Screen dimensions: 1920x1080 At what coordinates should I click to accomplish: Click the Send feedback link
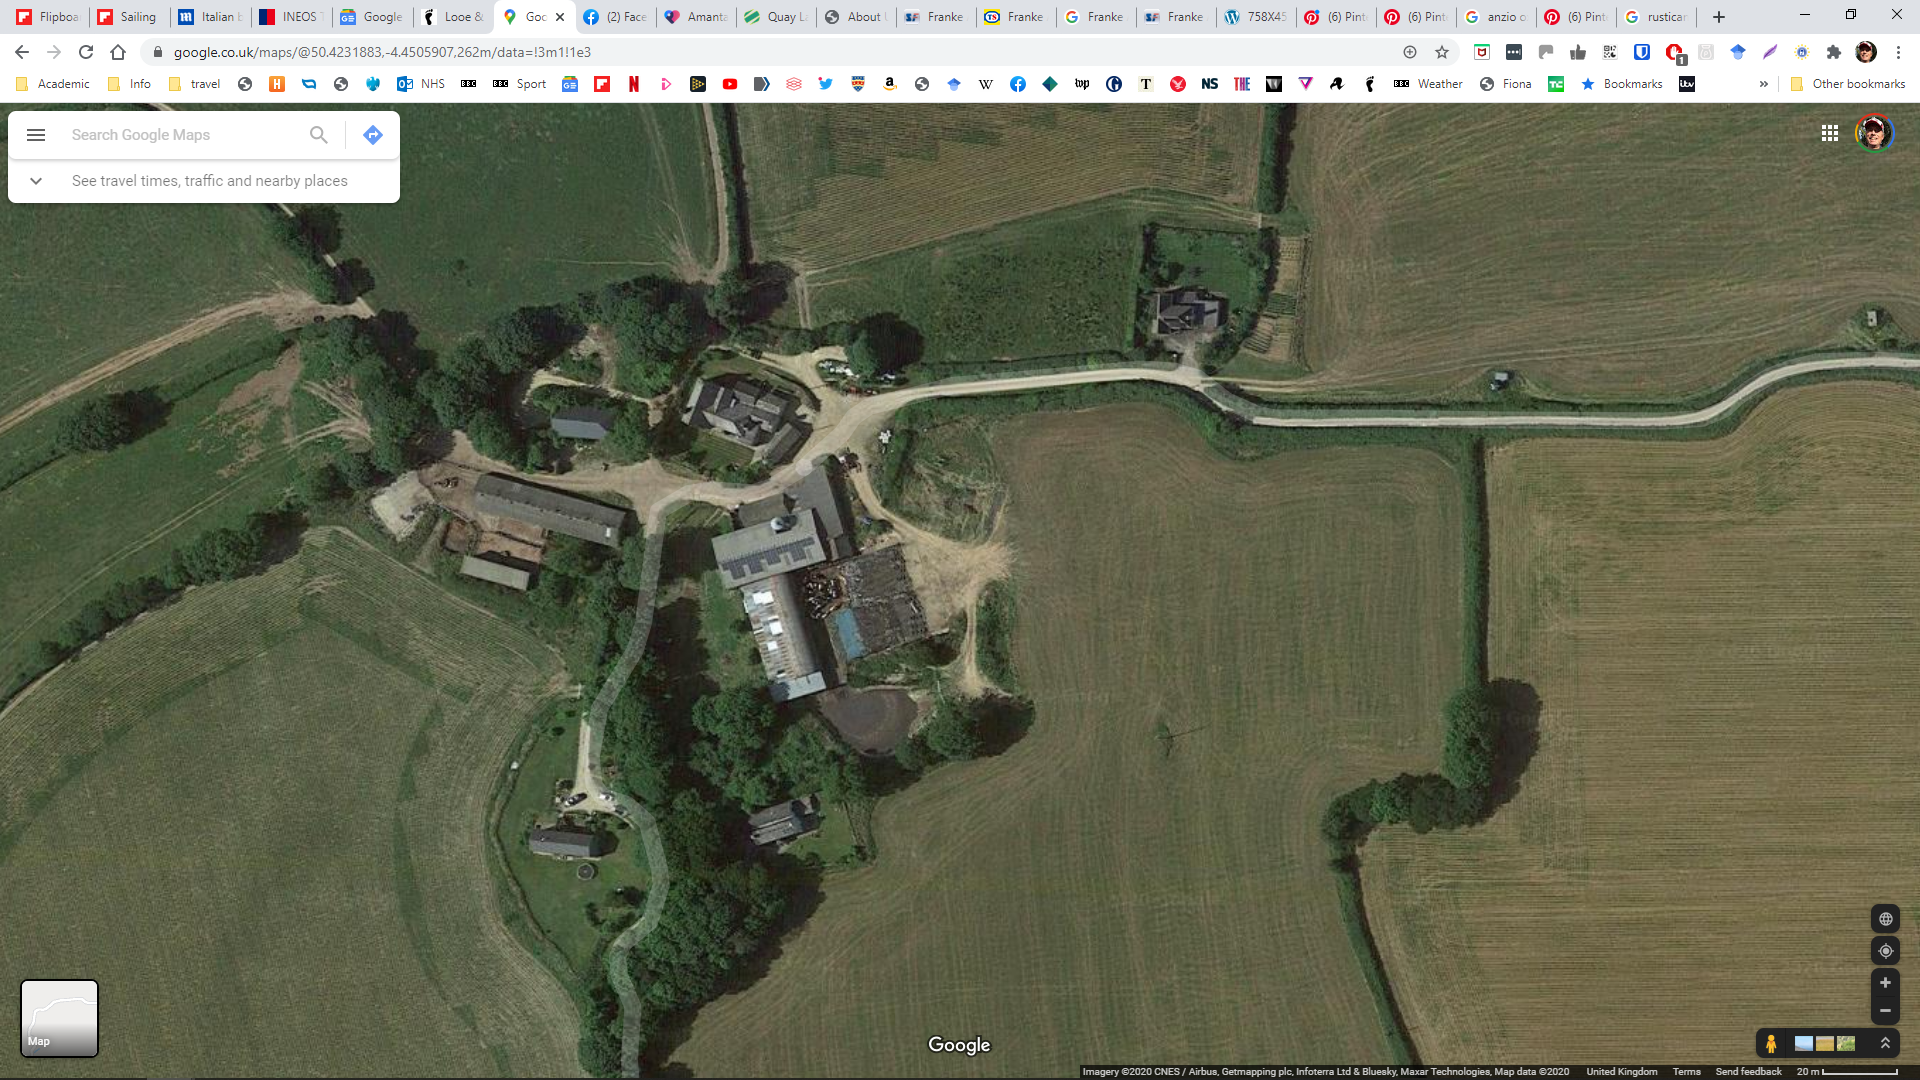1748,1072
